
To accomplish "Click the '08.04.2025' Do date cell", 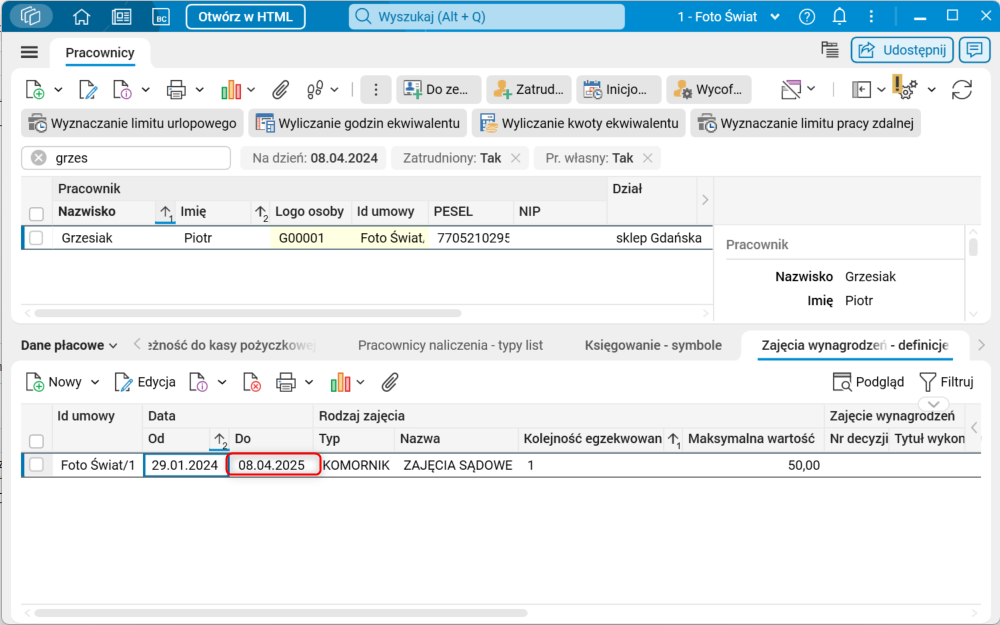I will 274,465.
